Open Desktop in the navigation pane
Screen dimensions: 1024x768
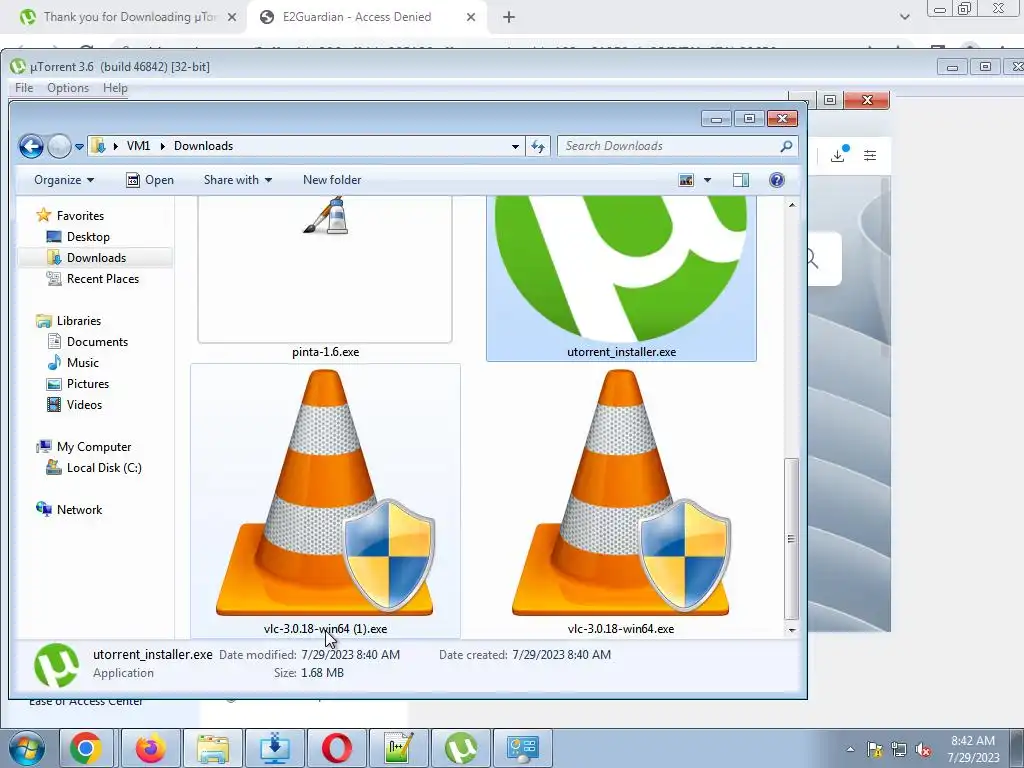[x=88, y=236]
